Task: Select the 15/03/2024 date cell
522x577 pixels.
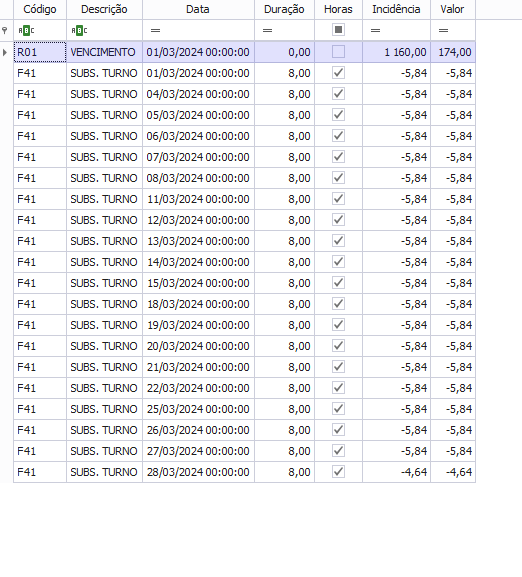Action: click(198, 283)
